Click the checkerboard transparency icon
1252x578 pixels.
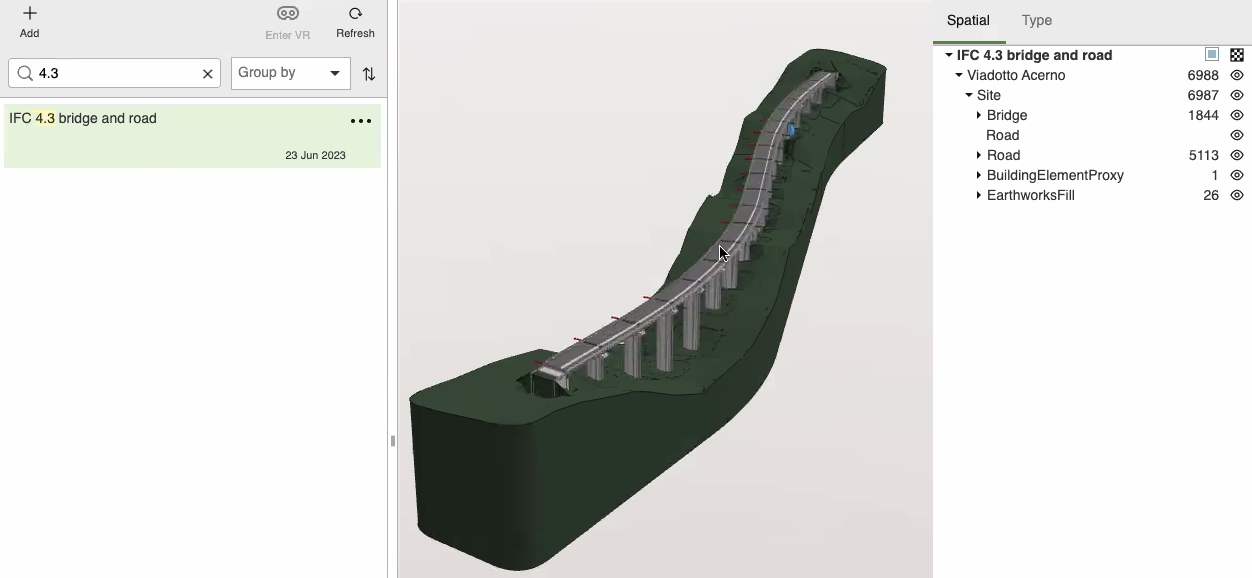1237,55
